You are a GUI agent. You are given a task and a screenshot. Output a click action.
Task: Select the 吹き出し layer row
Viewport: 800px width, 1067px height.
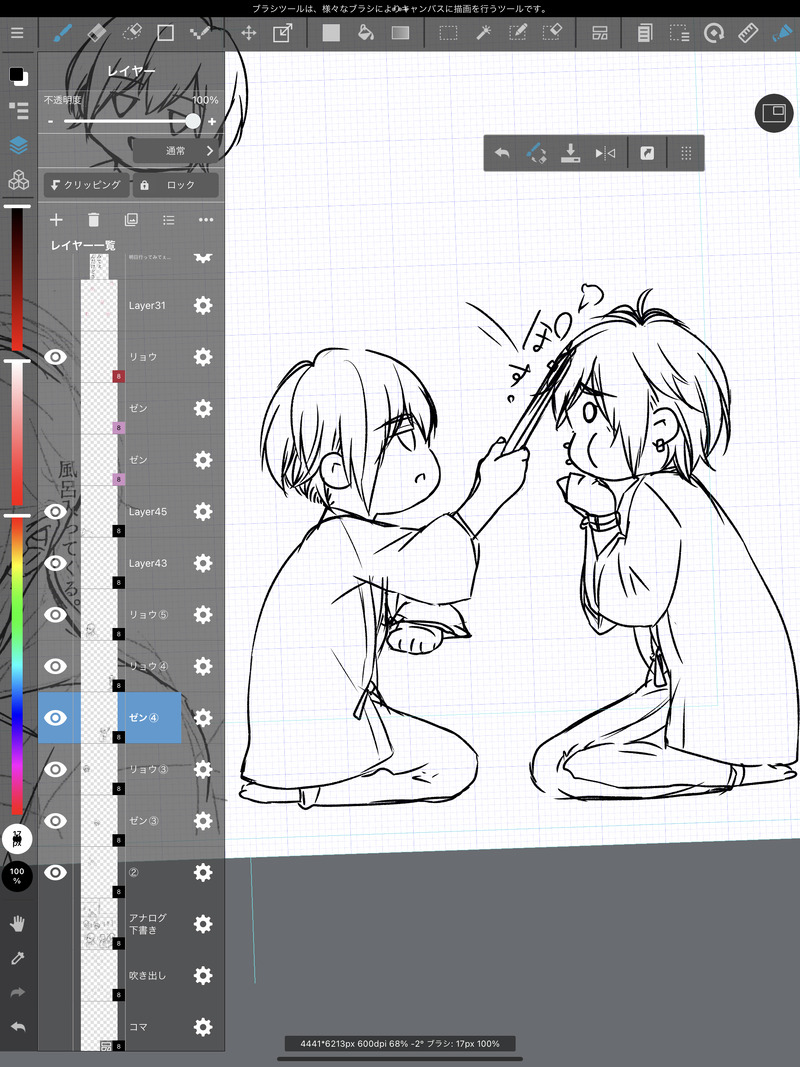(131, 975)
